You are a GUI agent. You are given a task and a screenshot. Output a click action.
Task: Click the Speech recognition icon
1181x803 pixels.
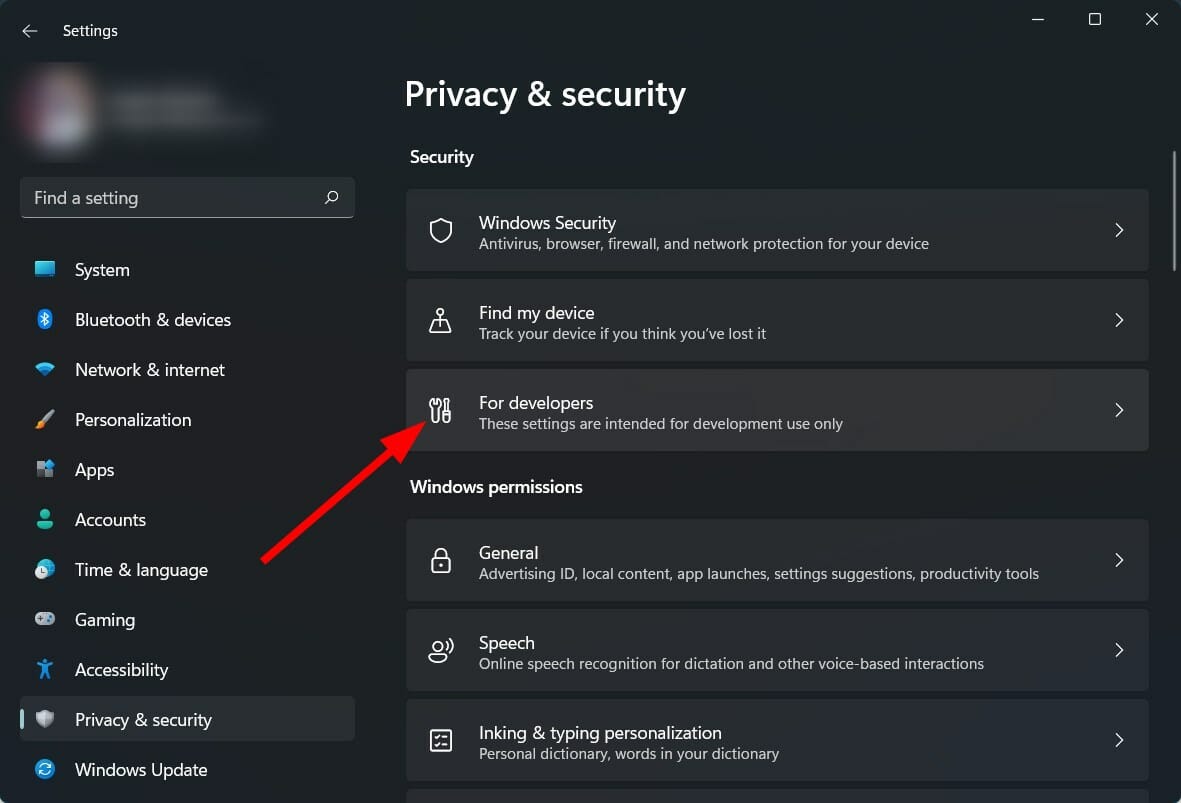[x=441, y=651]
